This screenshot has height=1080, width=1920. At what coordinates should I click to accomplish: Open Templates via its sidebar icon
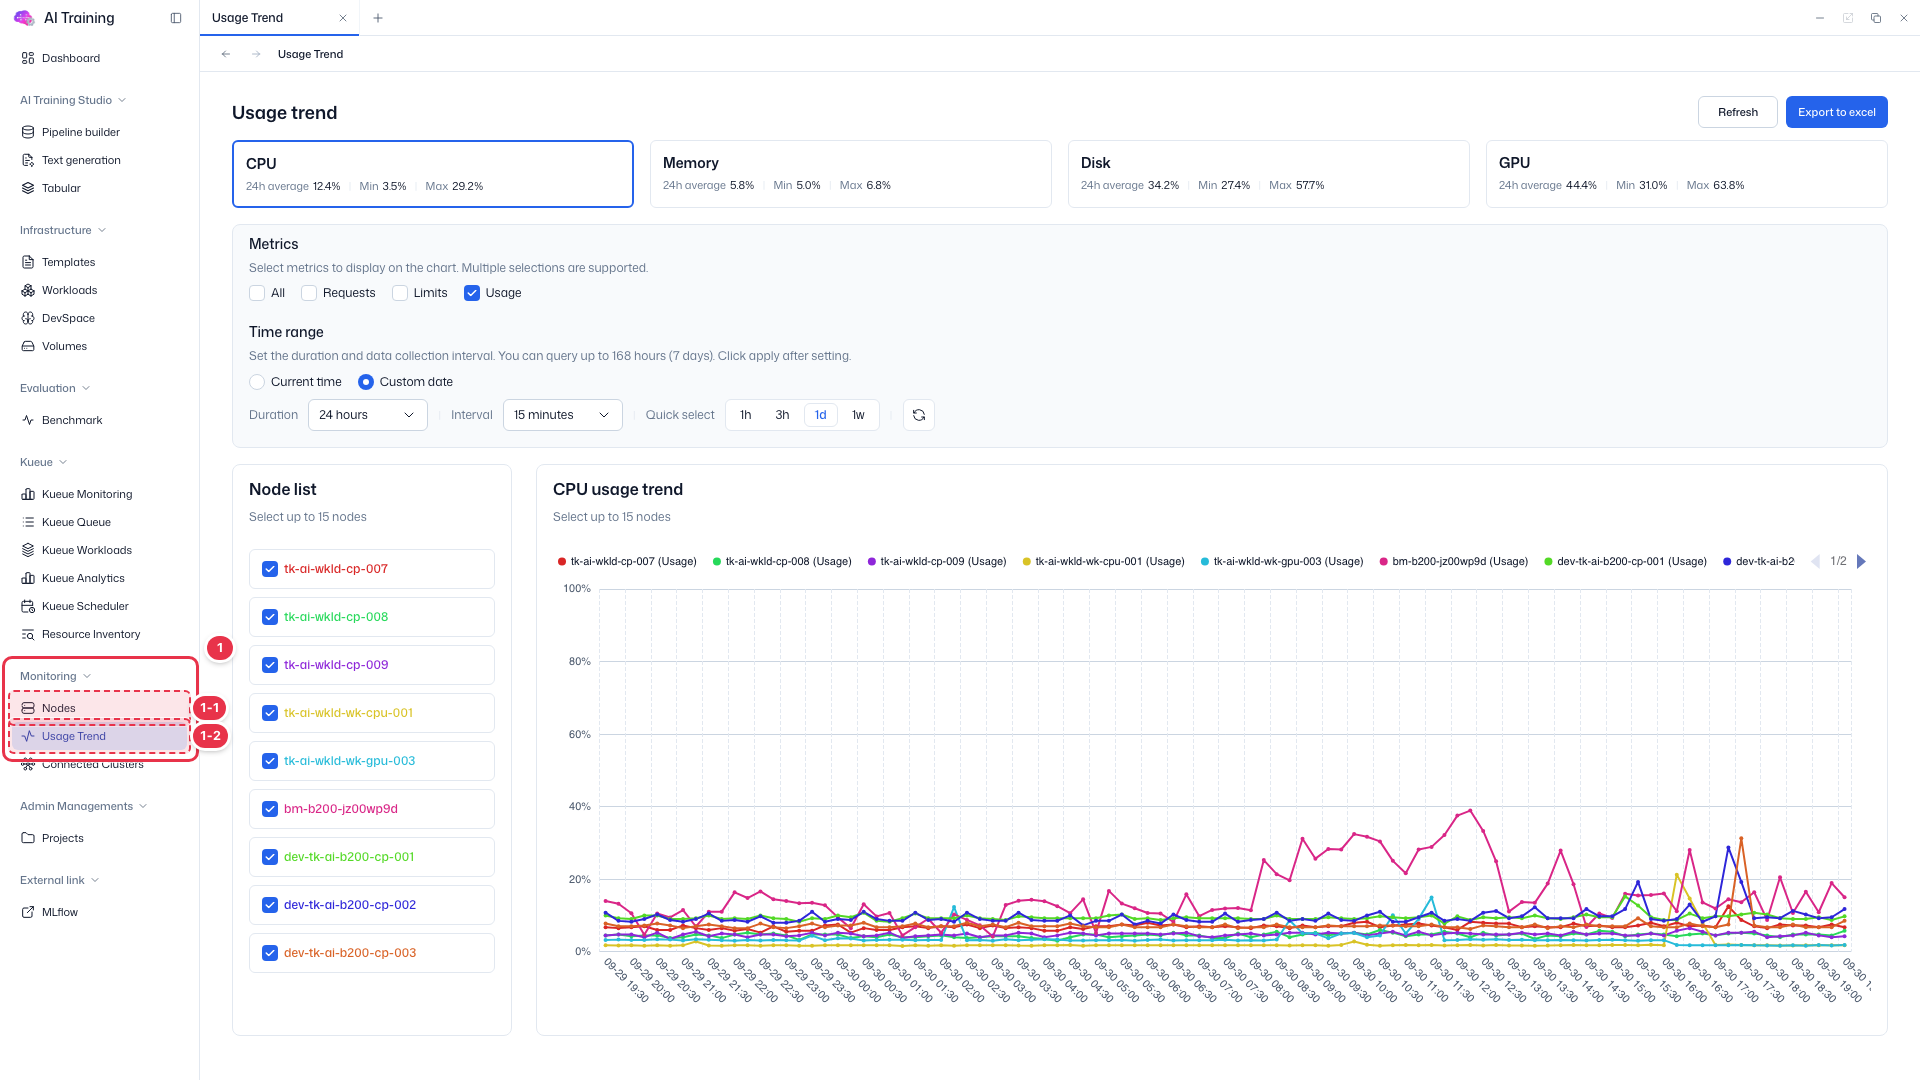pyautogui.click(x=28, y=262)
